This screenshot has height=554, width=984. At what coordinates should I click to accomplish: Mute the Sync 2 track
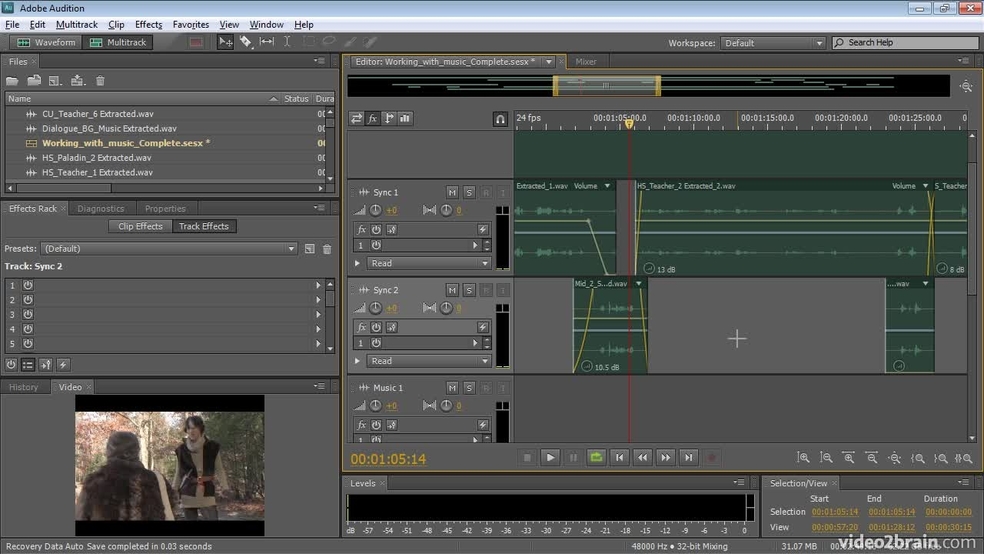(452, 290)
